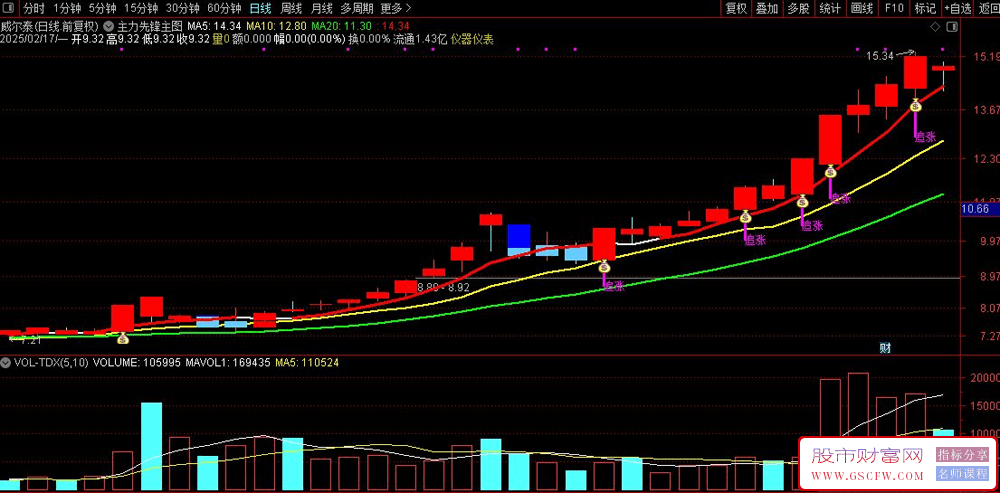Click the 15.34 high price label
1000x493 pixels.
pyautogui.click(x=879, y=57)
